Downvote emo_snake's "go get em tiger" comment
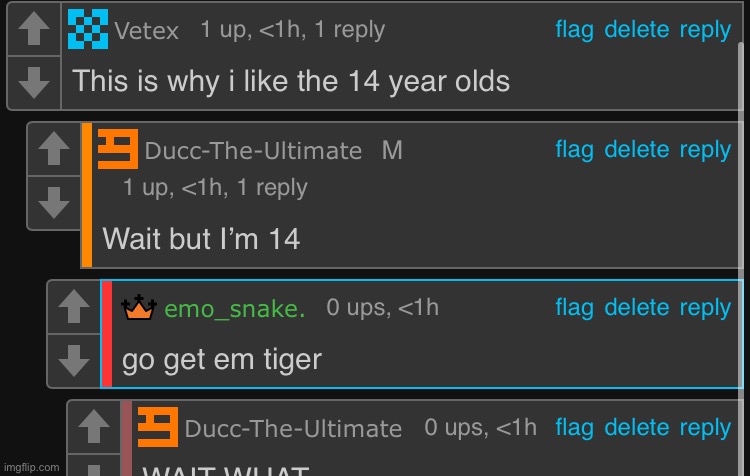Screen dimensions: 750x476 [x=74, y=361]
